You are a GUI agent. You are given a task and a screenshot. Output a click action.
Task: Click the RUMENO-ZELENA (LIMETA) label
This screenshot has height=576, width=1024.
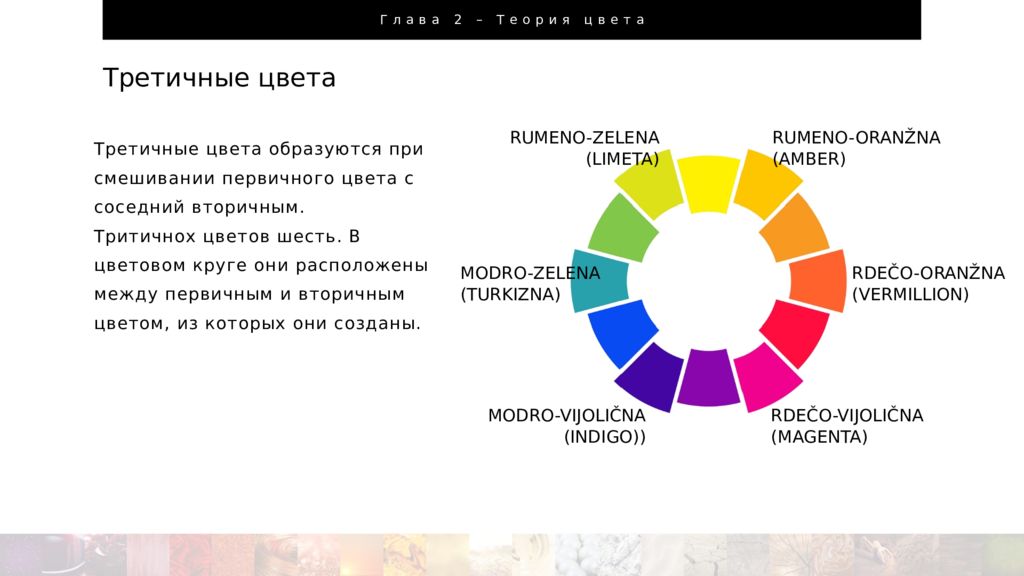(x=584, y=148)
